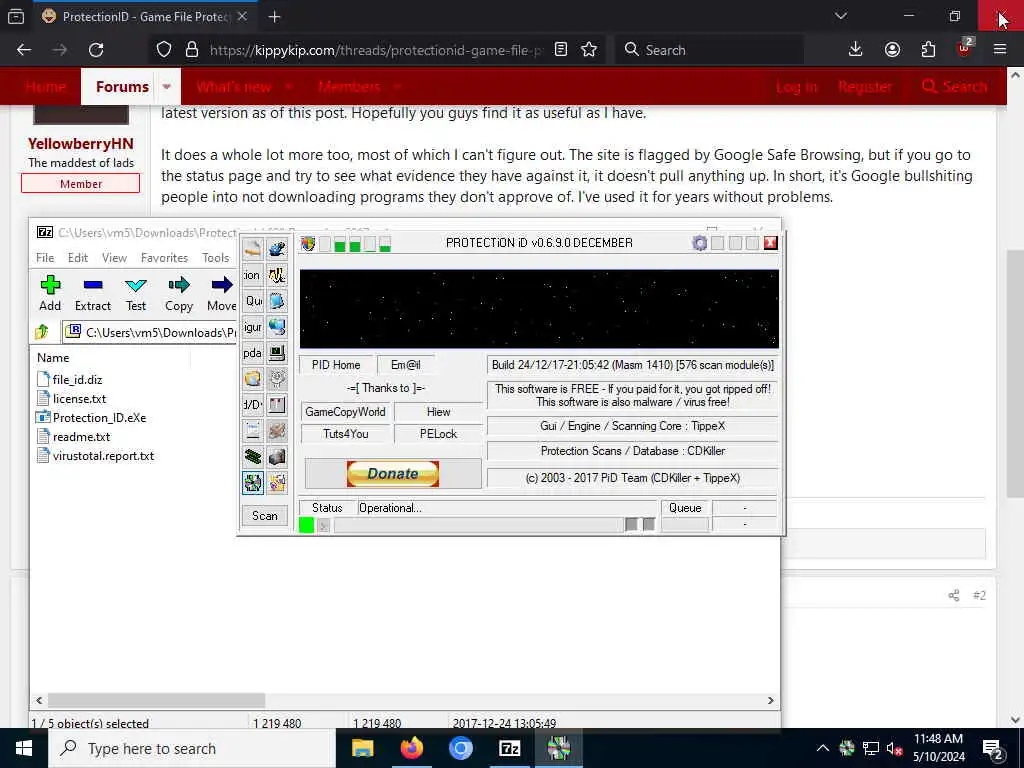Open the Edit menu in 7-Zip

click(78, 258)
